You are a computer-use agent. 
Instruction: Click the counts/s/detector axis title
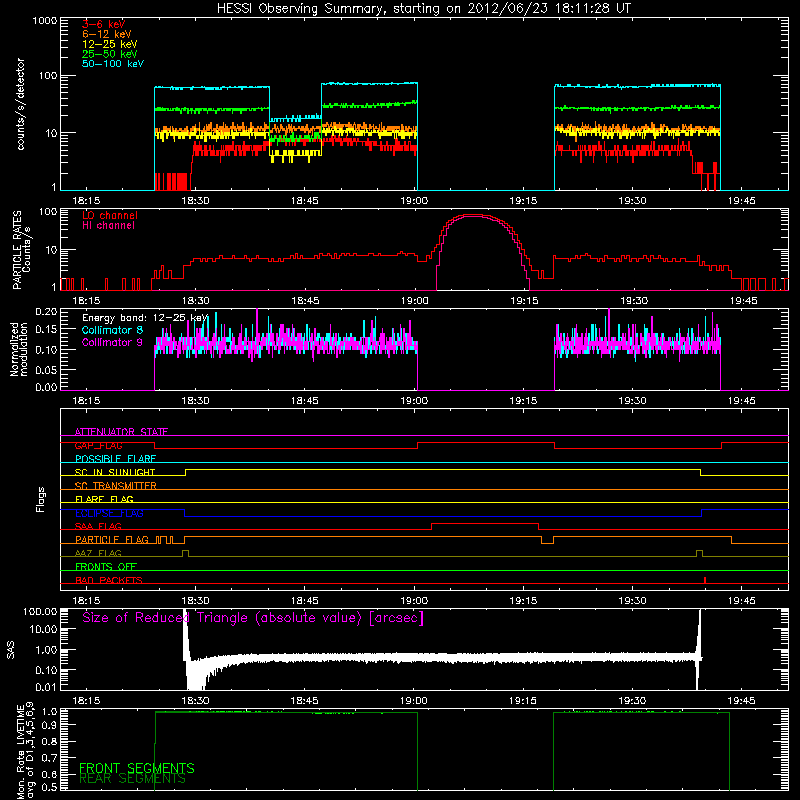[x=21, y=104]
